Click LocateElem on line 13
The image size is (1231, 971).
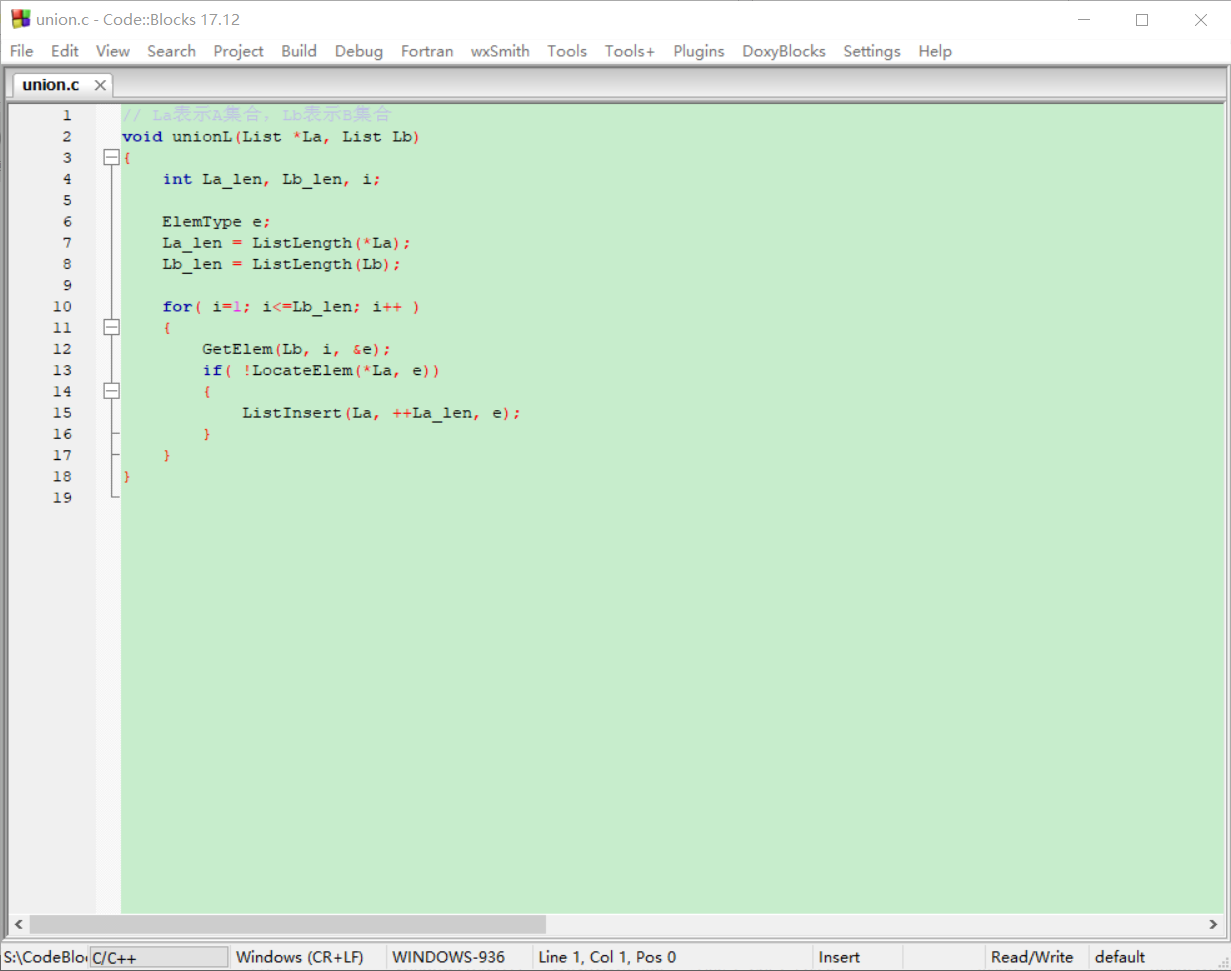click(302, 370)
